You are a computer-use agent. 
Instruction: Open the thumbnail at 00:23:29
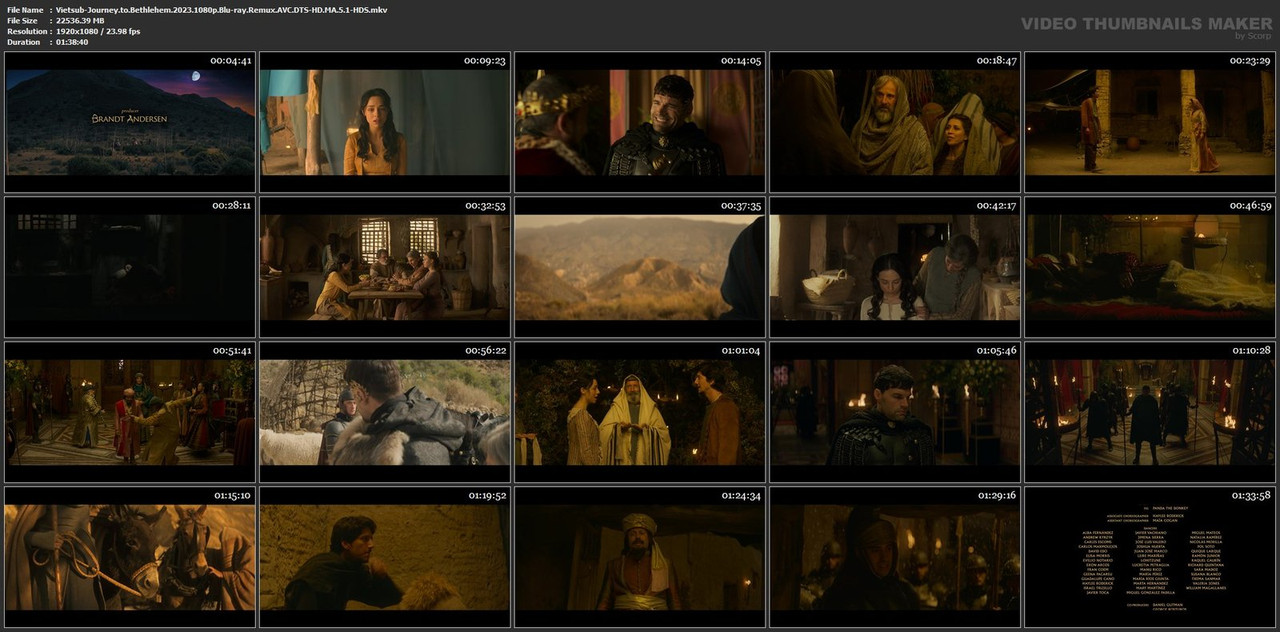click(1150, 122)
